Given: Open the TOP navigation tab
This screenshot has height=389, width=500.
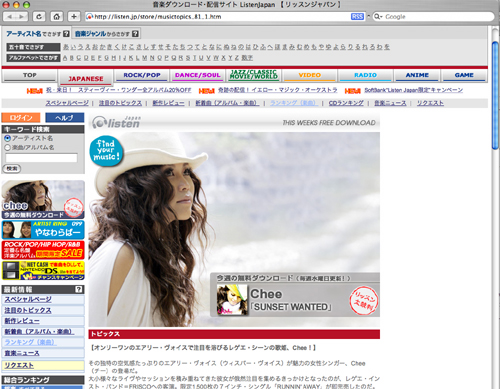Looking at the screenshot, I should [x=30, y=75].
